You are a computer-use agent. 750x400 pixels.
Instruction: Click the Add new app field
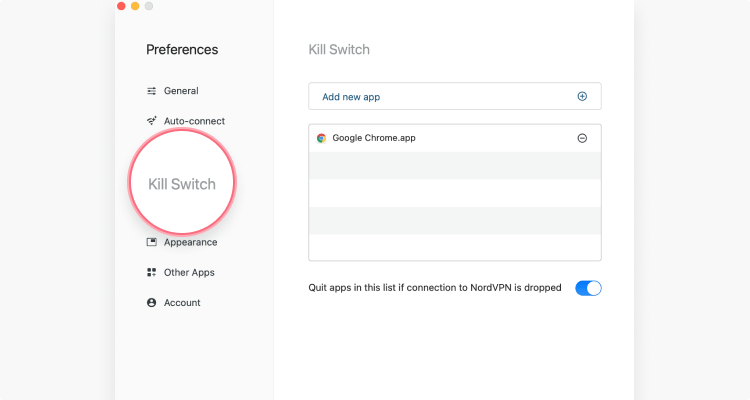click(x=455, y=96)
